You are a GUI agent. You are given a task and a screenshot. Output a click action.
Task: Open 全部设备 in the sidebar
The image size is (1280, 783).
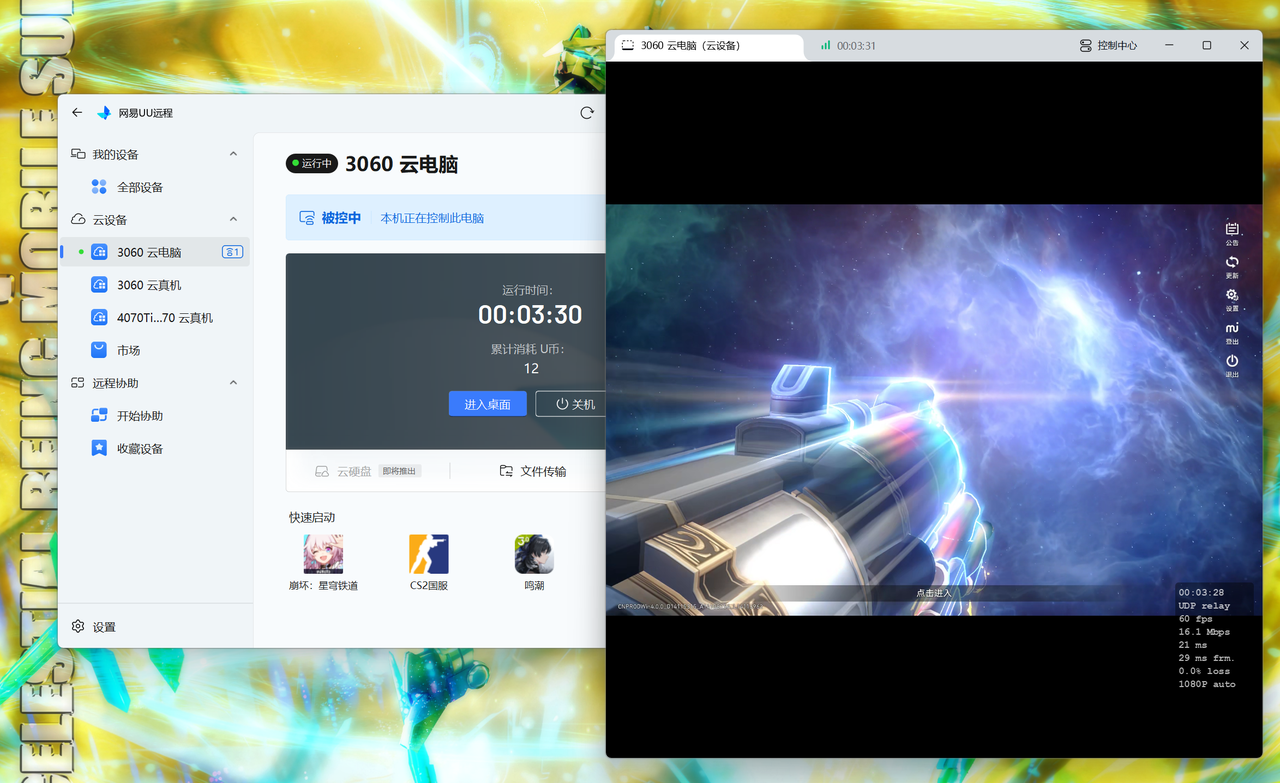(155, 187)
